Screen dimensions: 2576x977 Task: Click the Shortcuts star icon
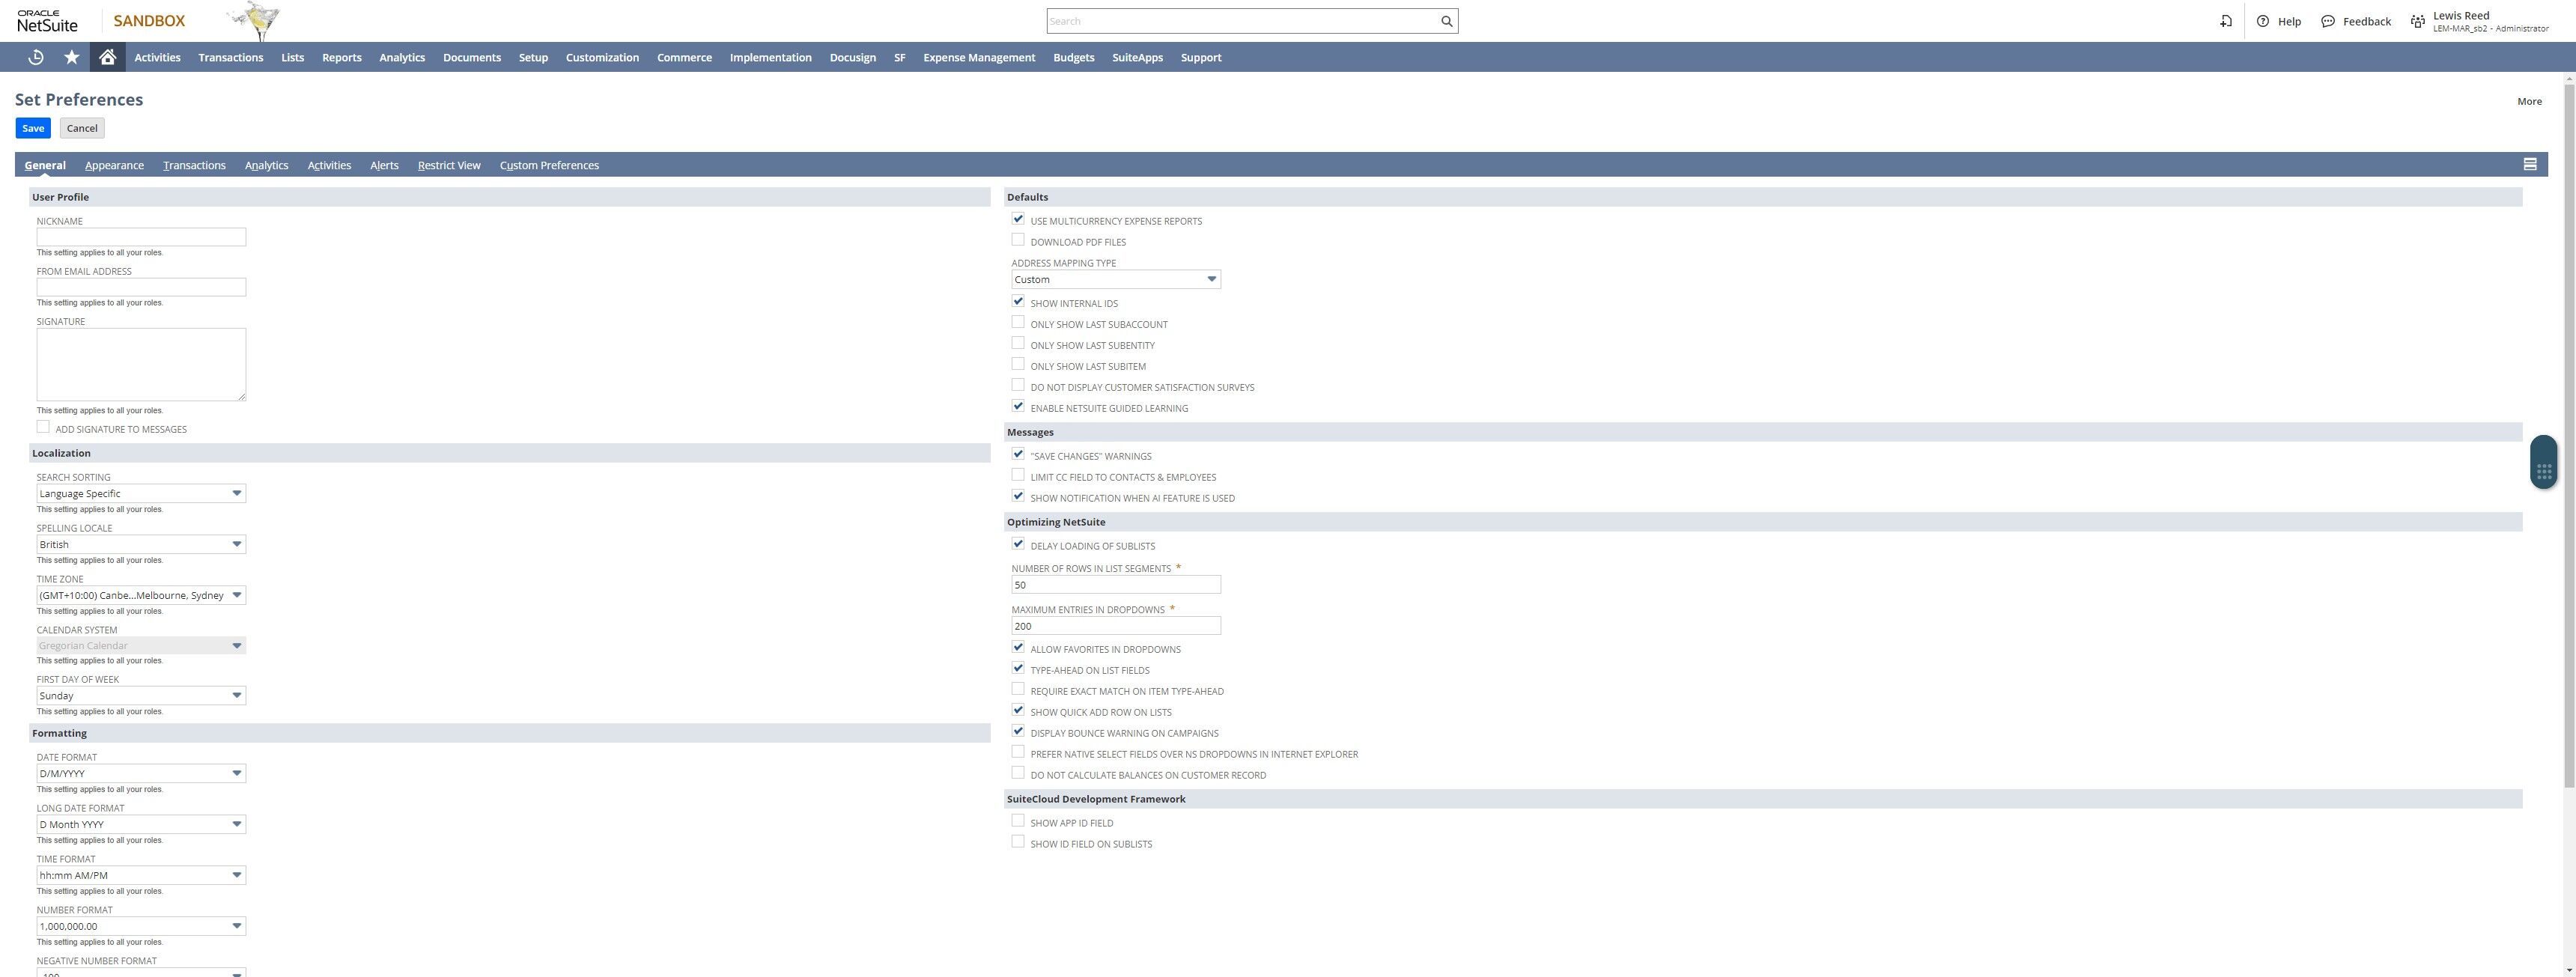[71, 57]
